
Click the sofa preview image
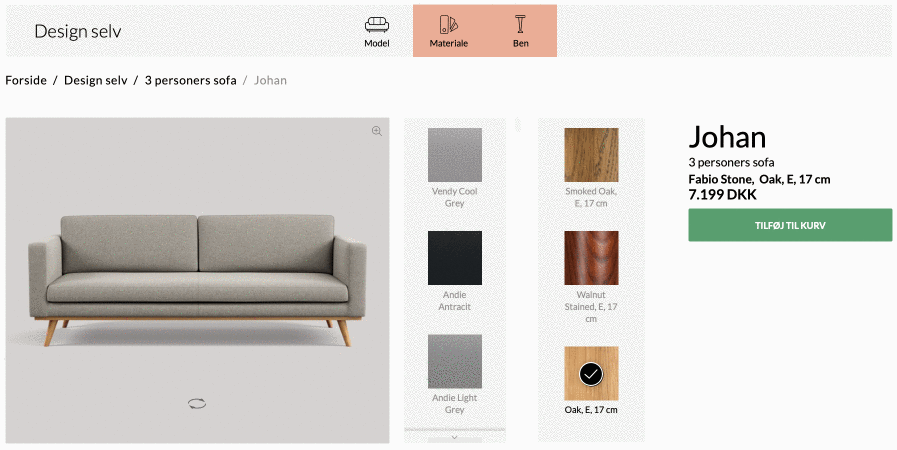[197, 280]
